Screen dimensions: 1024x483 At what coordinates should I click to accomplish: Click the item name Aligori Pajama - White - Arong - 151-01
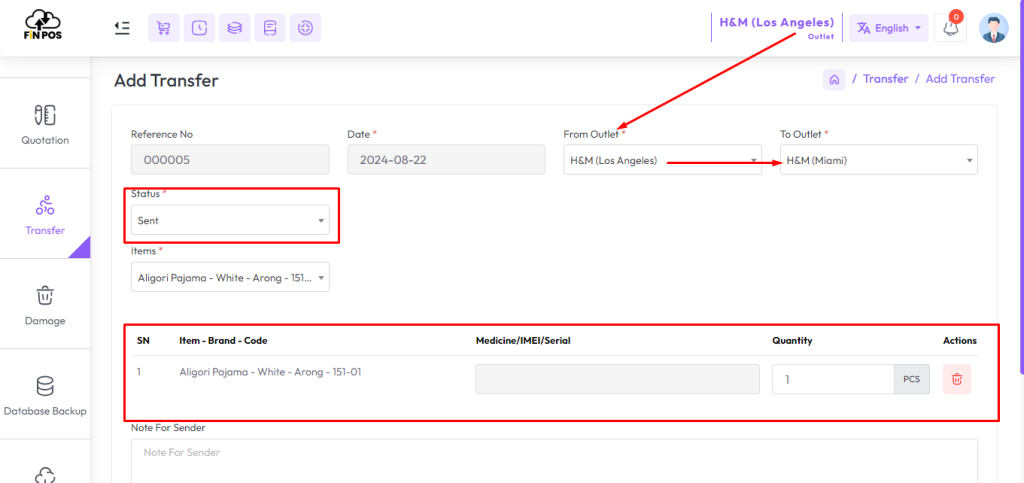tap(270, 372)
